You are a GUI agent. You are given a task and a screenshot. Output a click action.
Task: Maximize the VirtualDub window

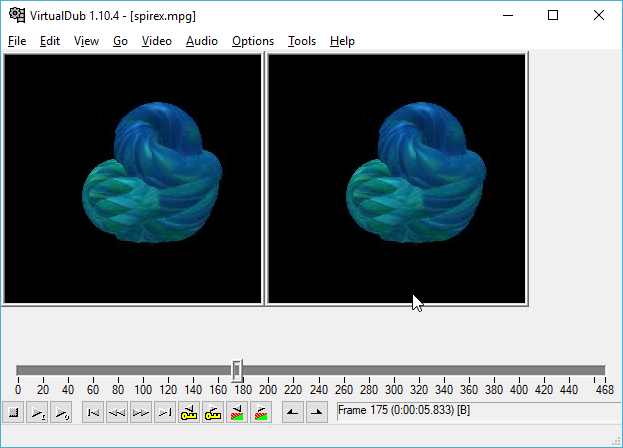553,15
